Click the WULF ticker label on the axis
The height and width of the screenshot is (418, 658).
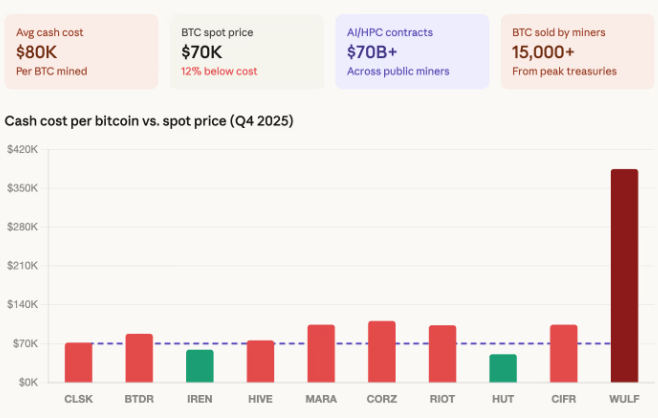pos(624,399)
